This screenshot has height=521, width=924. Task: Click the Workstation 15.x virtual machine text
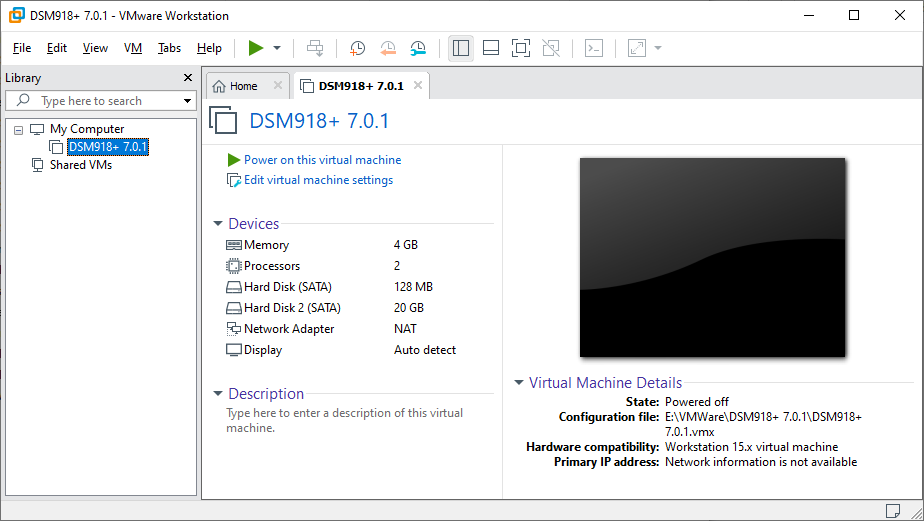pyautogui.click(x=751, y=447)
